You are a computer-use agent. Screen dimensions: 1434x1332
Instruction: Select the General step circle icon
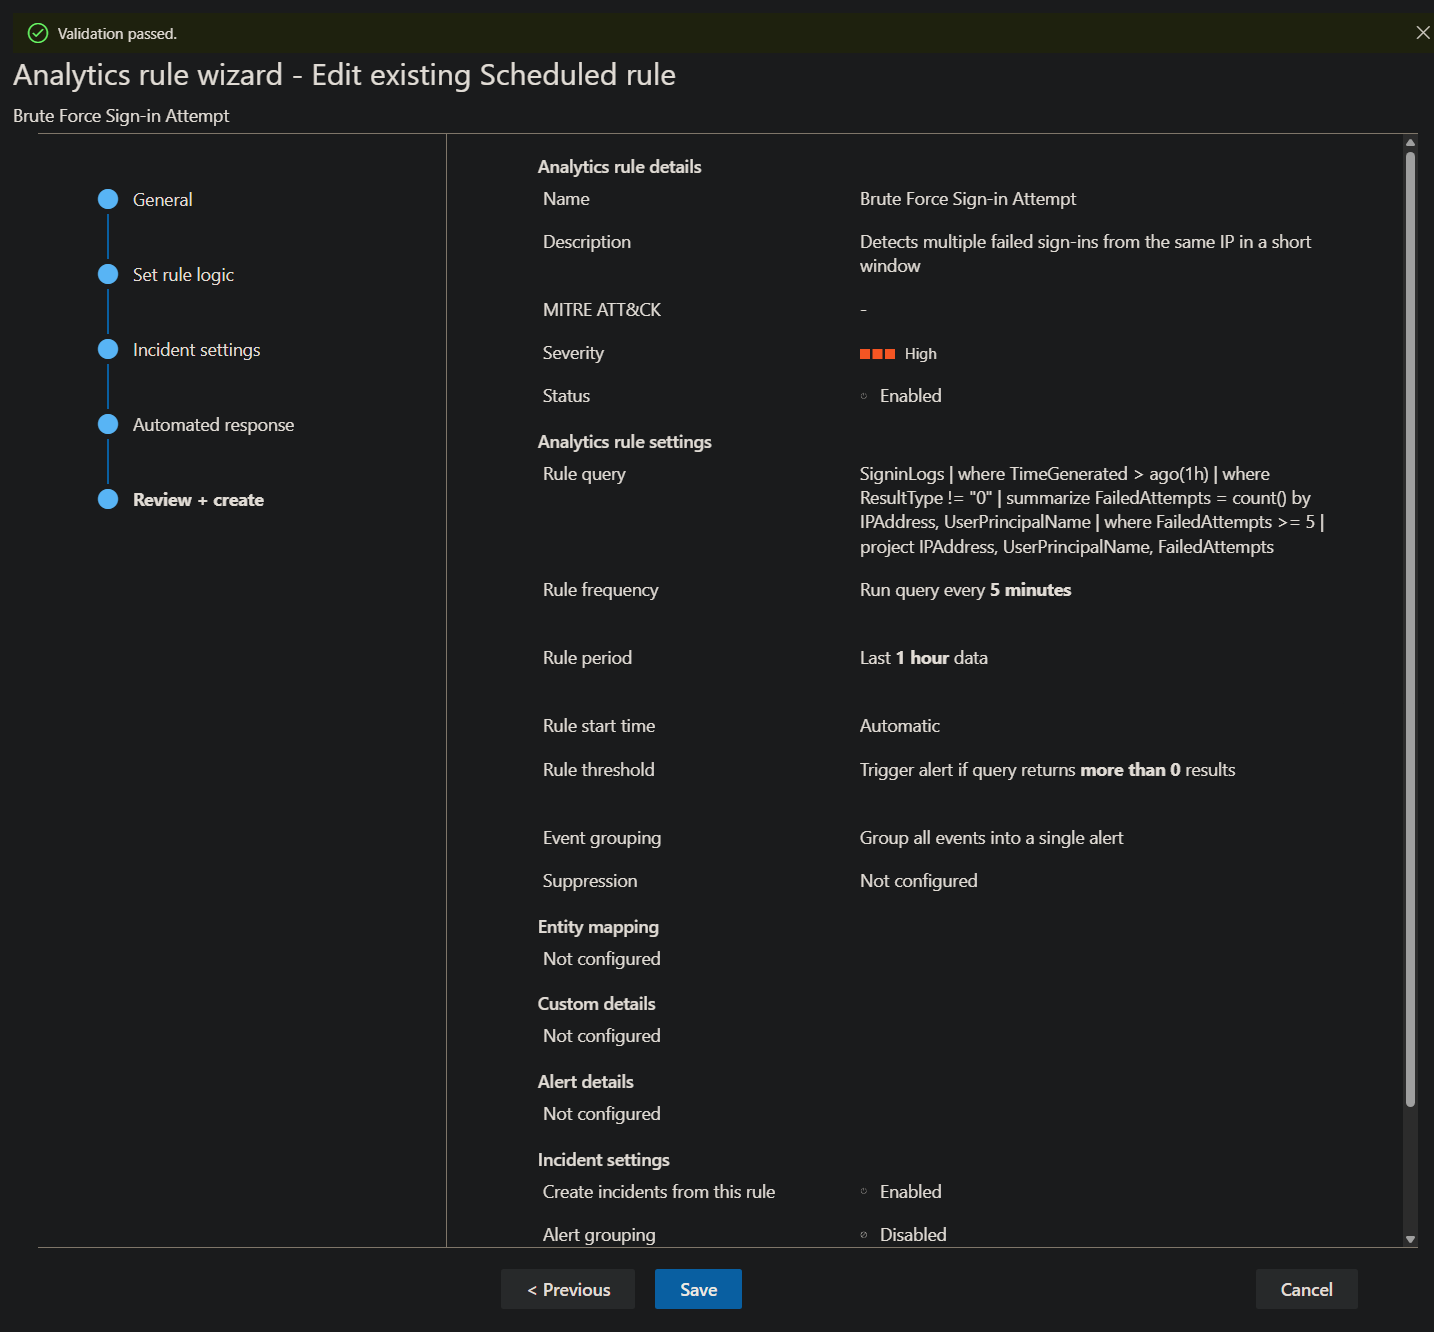tap(108, 199)
